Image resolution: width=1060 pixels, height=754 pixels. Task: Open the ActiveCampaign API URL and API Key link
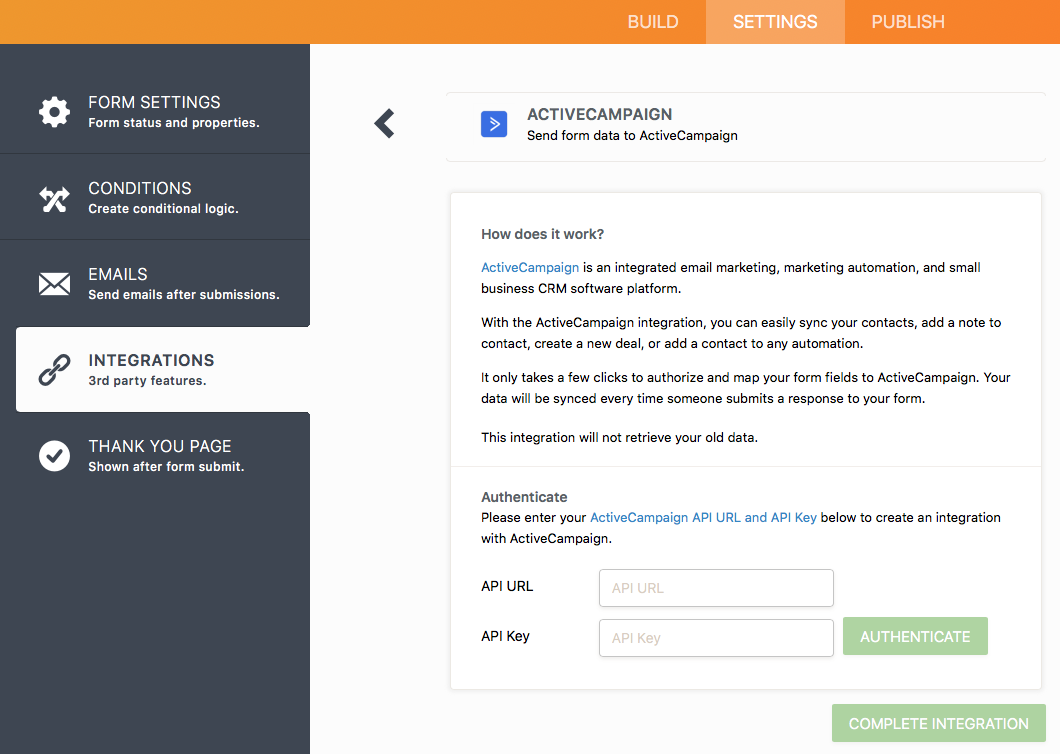click(x=703, y=518)
